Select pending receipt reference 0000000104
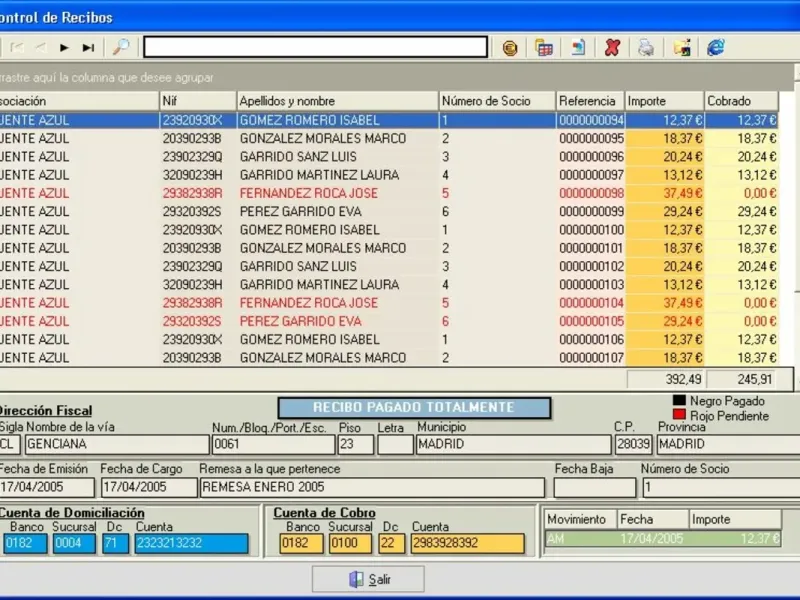800x600 pixels. 389,303
